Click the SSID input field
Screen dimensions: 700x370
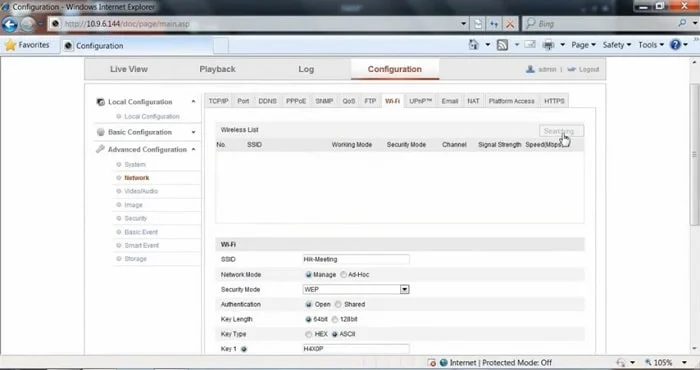pos(356,259)
